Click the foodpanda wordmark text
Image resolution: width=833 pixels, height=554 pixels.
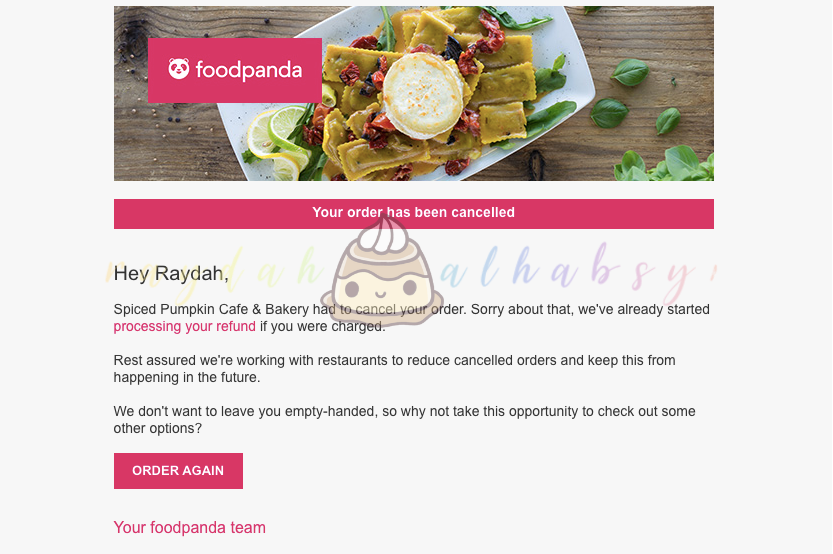click(x=249, y=70)
